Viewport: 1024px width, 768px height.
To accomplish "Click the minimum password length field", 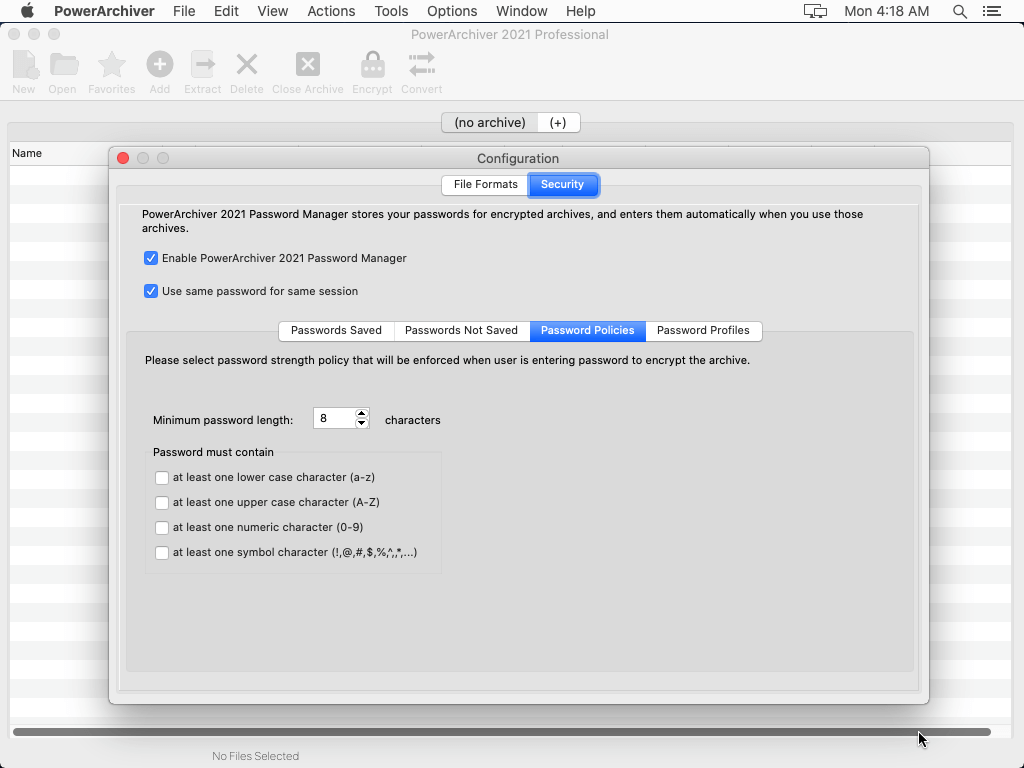I will coord(334,419).
